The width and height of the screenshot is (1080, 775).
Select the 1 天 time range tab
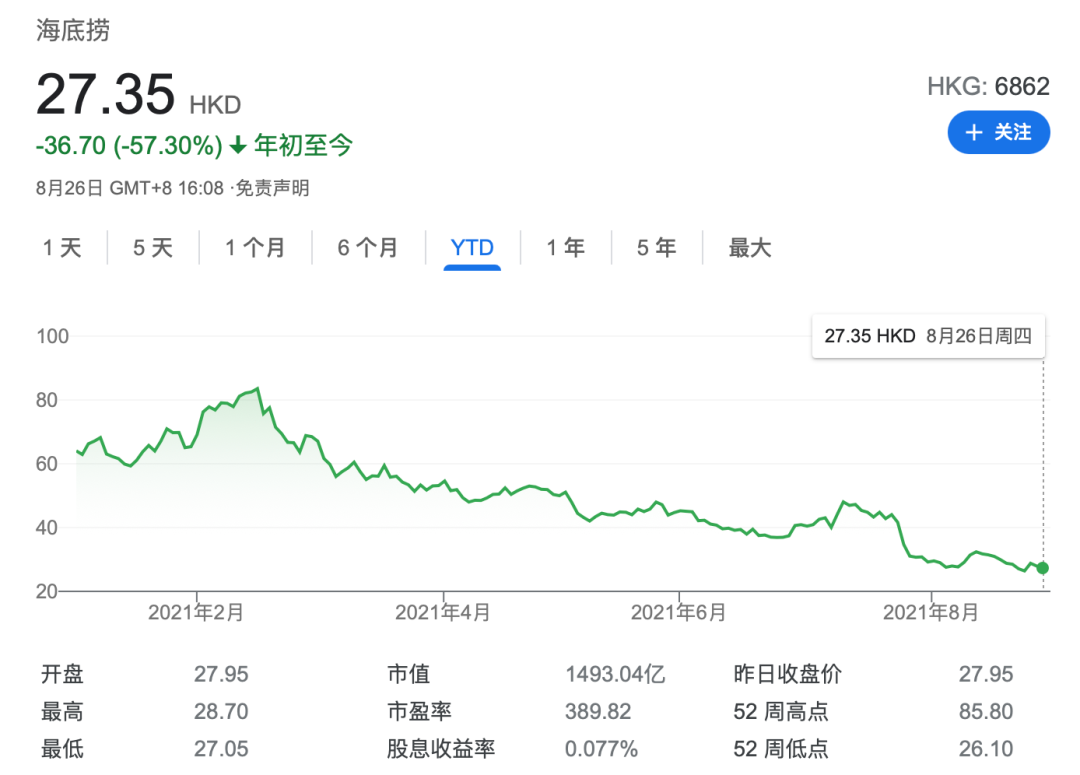click(62, 247)
